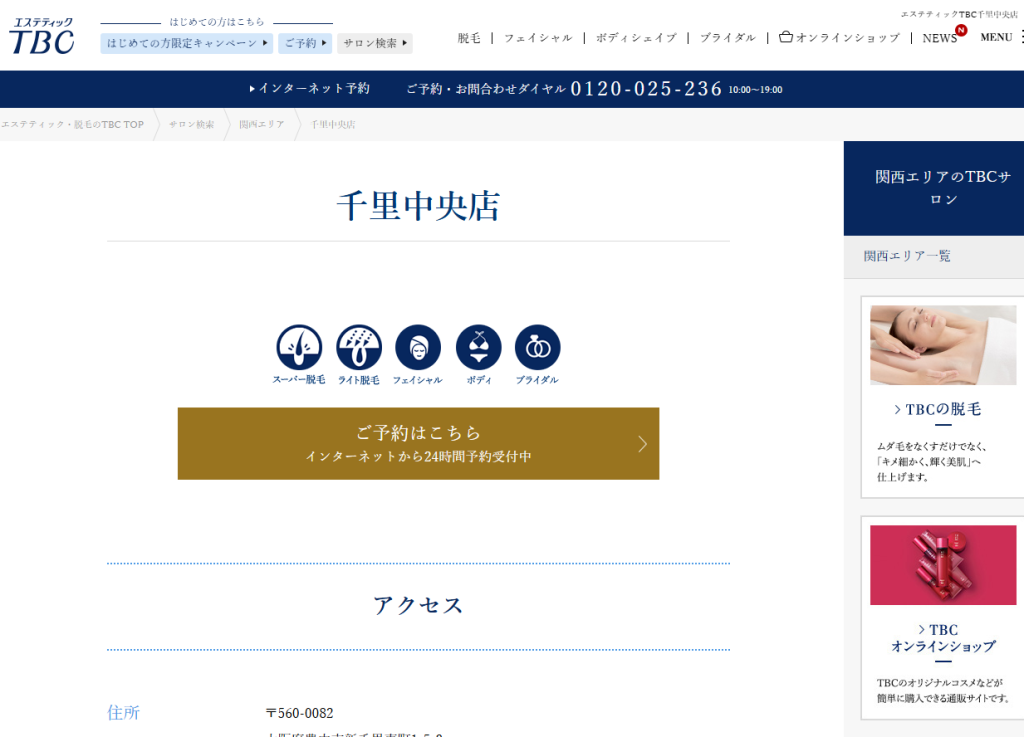
Task: Click the red cosmetics online shop thumbnail
Action: point(943,565)
